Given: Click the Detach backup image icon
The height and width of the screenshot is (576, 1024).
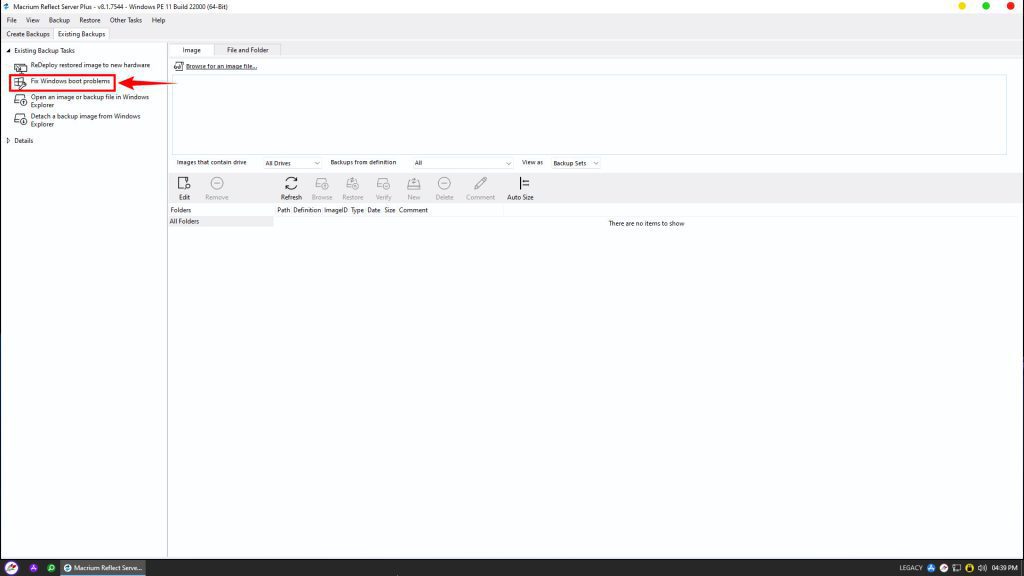Looking at the screenshot, I should click(x=20, y=120).
